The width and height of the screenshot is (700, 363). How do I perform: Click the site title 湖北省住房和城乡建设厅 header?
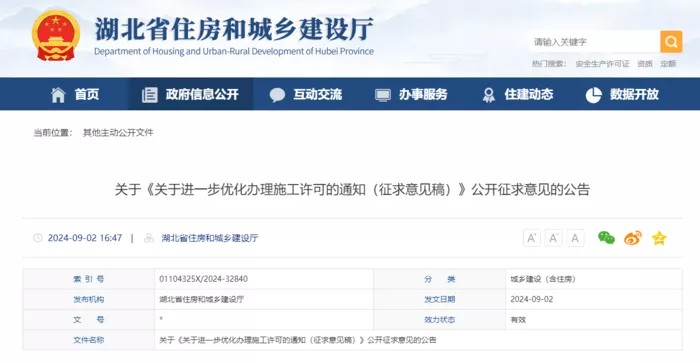point(234,29)
